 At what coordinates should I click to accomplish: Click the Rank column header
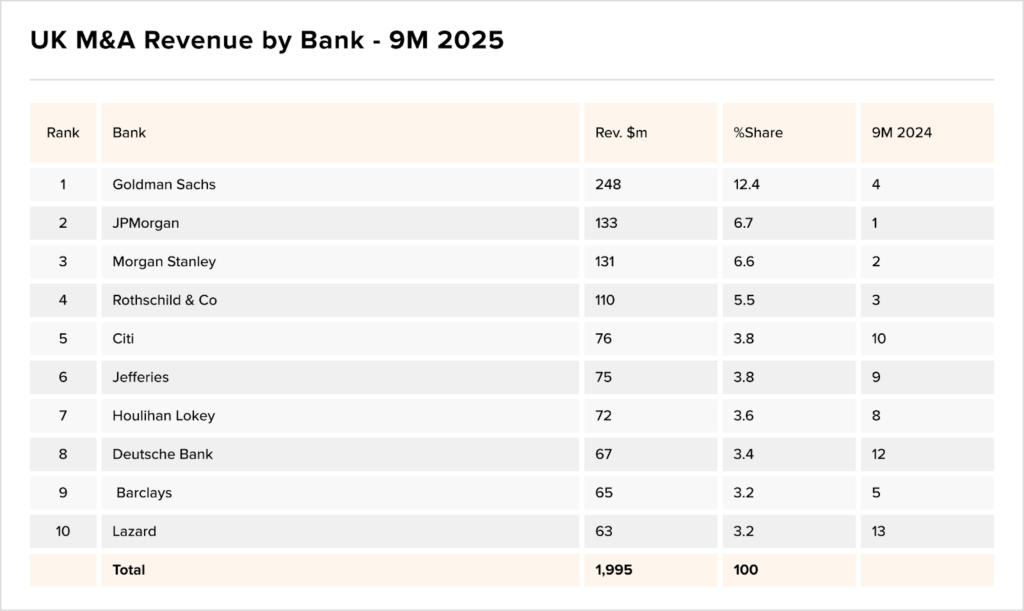pos(63,133)
